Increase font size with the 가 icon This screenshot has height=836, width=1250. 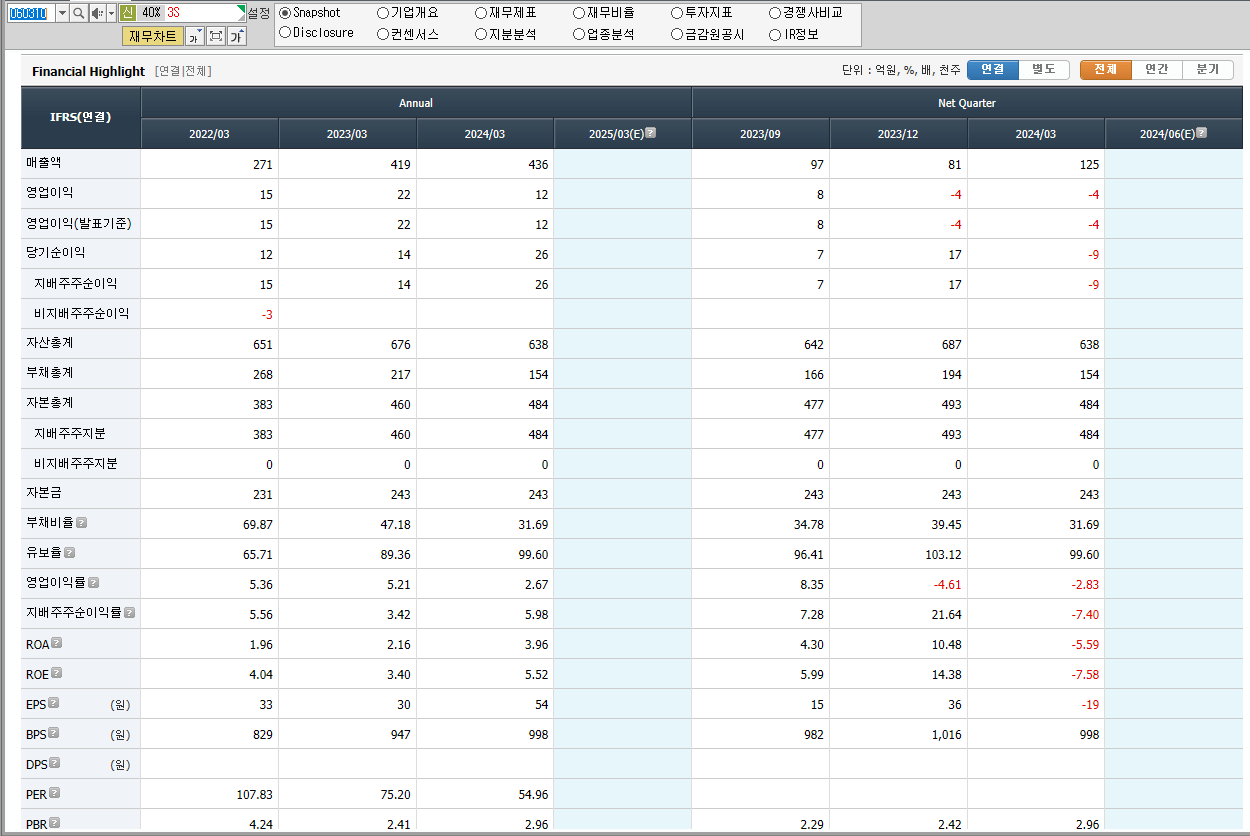point(236,37)
